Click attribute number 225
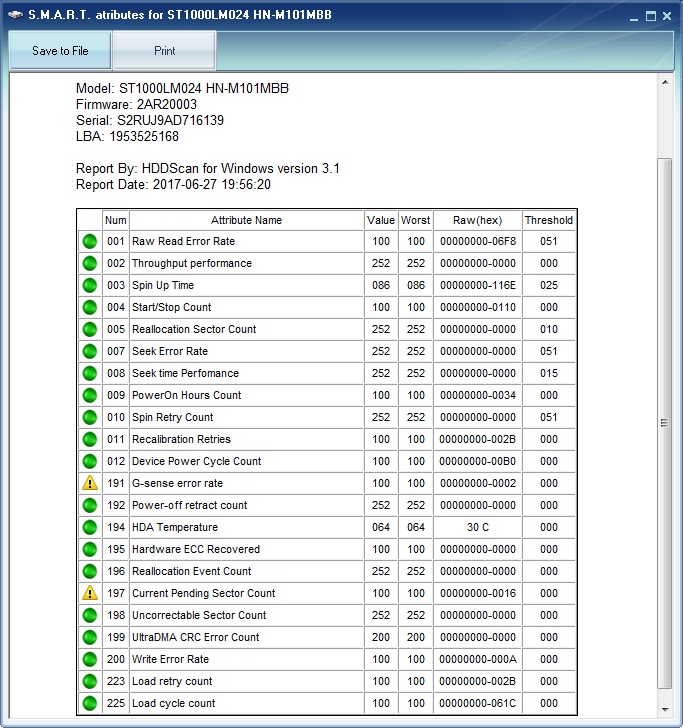The image size is (683, 728). pyautogui.click(x=116, y=703)
